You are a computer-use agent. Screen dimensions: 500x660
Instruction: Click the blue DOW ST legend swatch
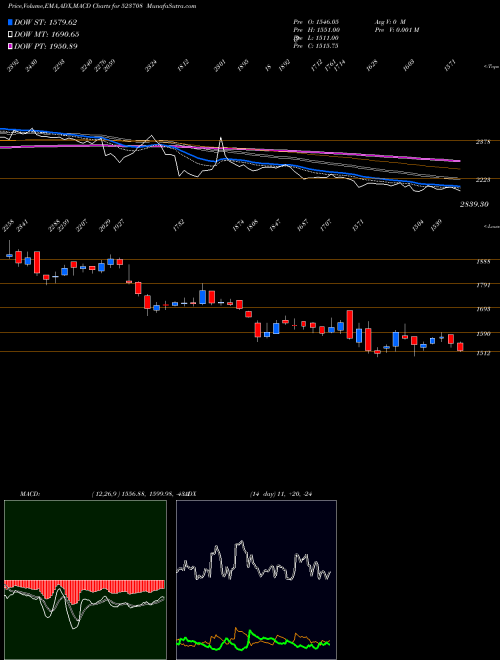tap(10, 22)
